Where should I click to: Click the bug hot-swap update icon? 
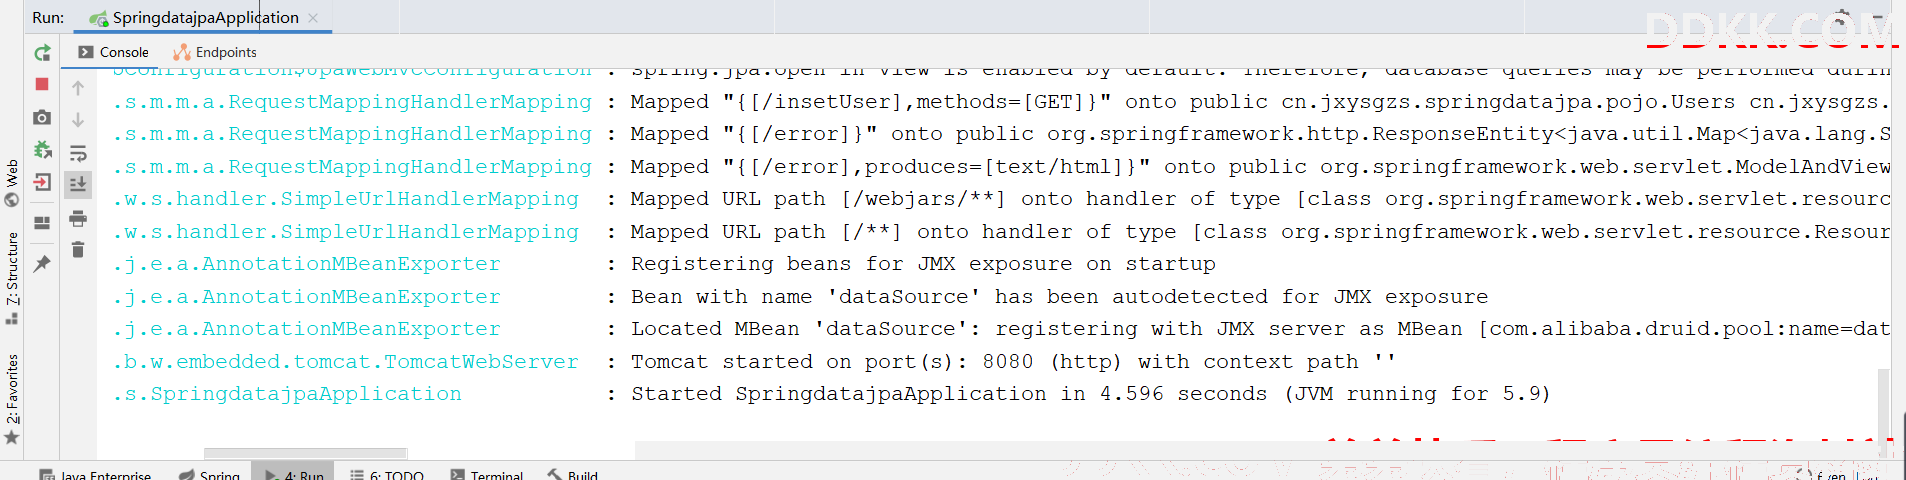pos(42,150)
